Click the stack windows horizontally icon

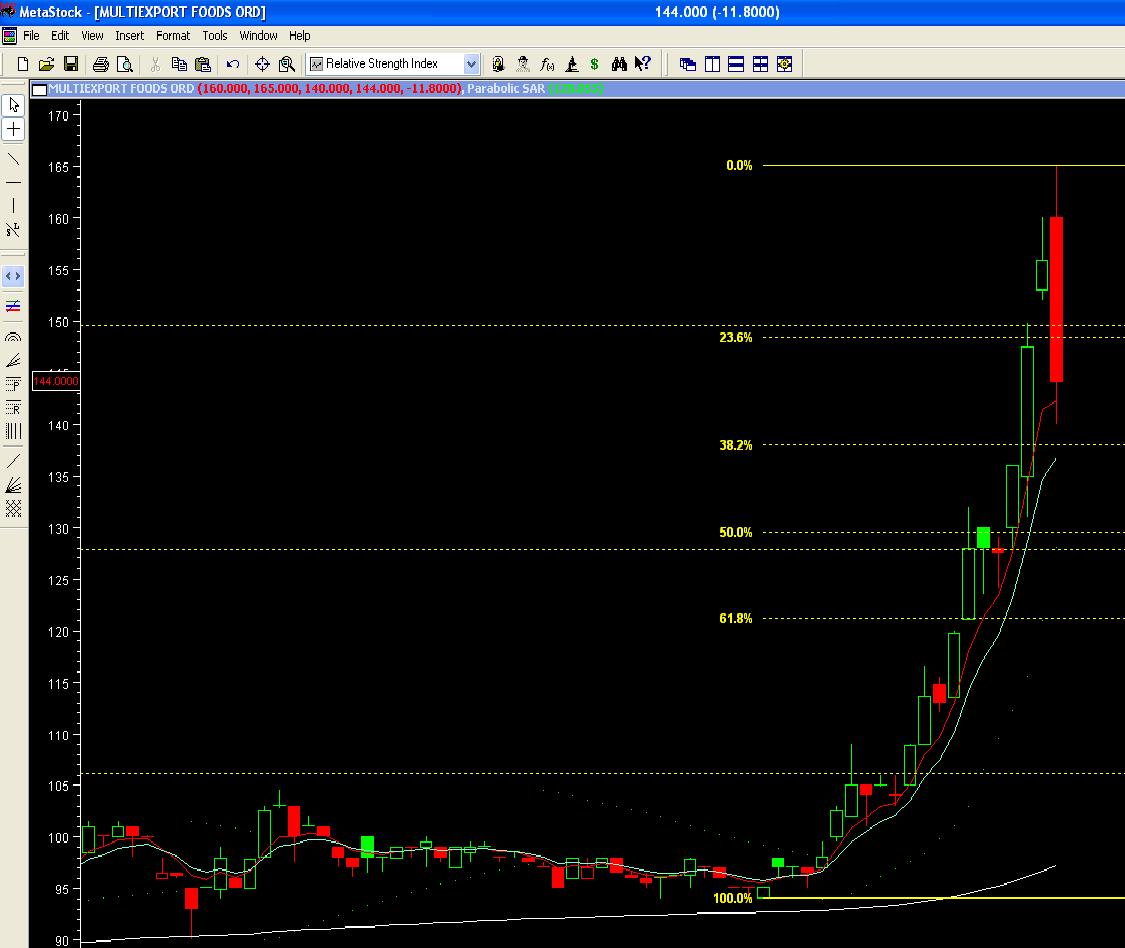coord(735,64)
